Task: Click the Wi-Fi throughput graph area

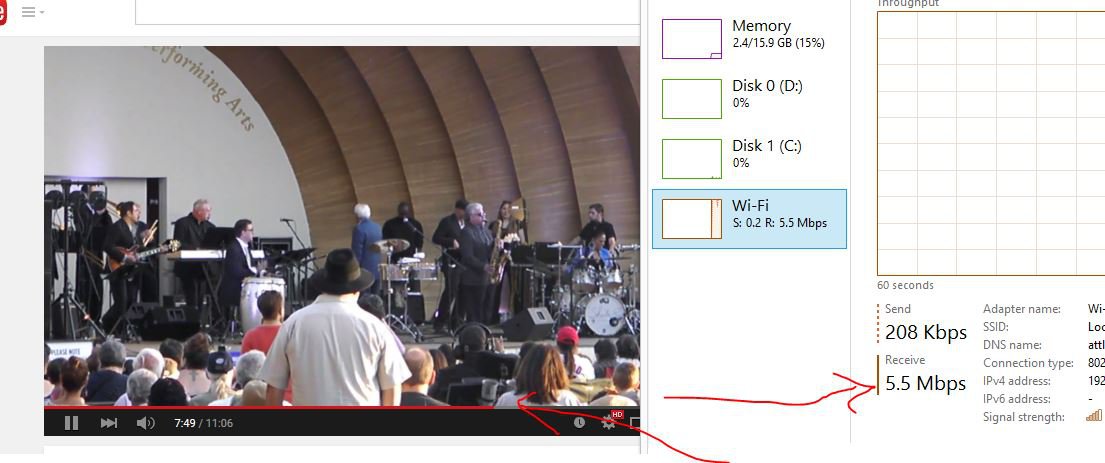Action: (x=991, y=143)
